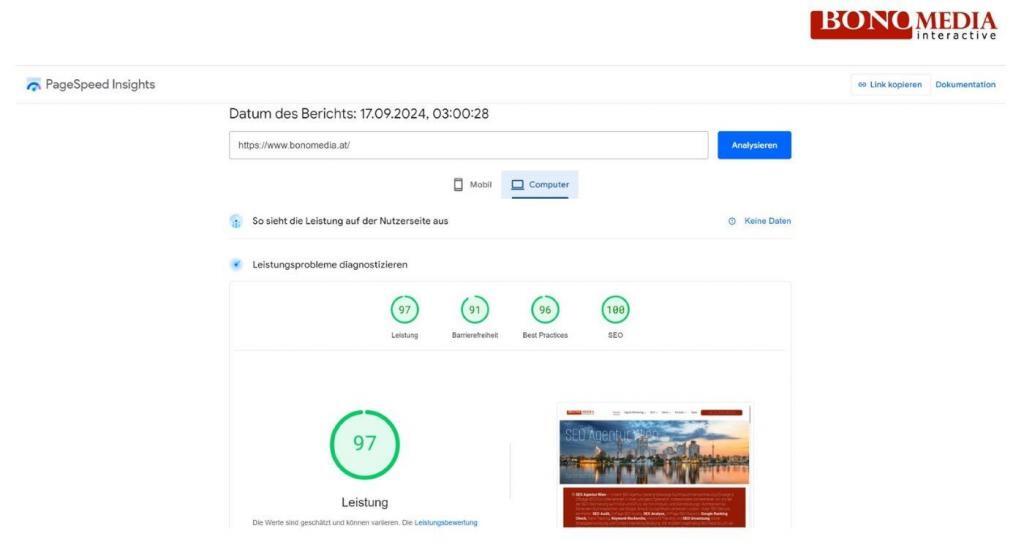This screenshot has width=1024, height=550.
Task: Select the Barrierefreiheit score gauge 91
Action: click(475, 310)
